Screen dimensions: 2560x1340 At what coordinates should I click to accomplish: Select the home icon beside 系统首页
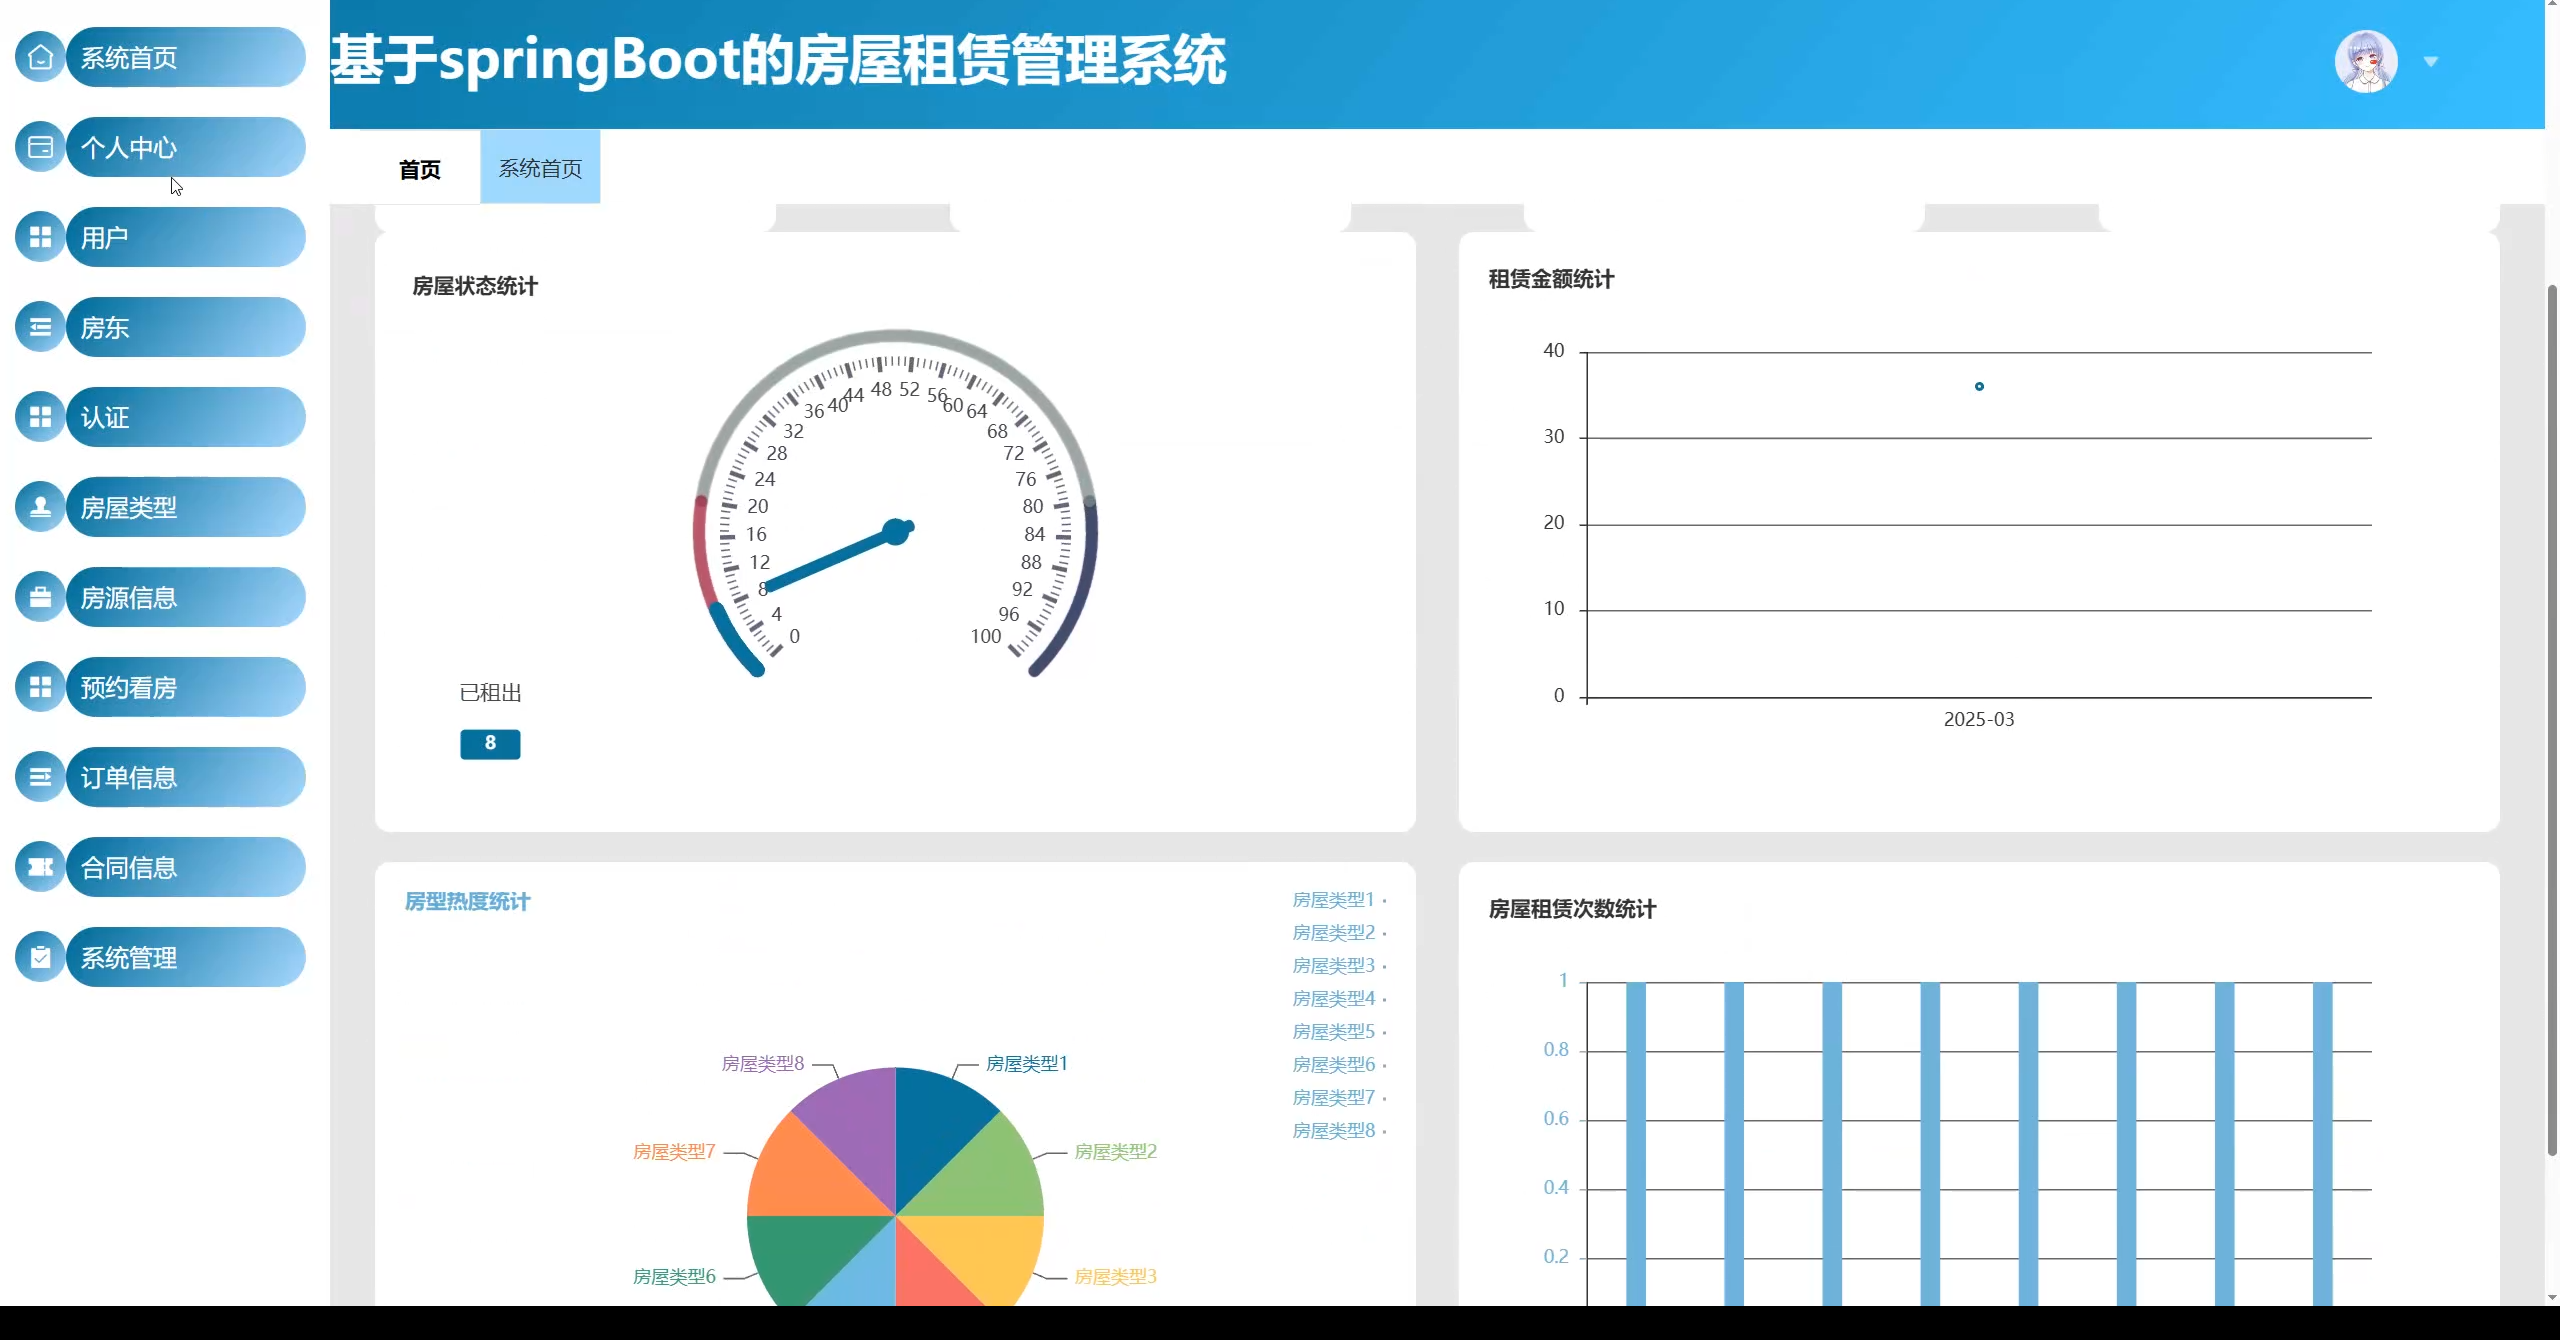(x=40, y=57)
